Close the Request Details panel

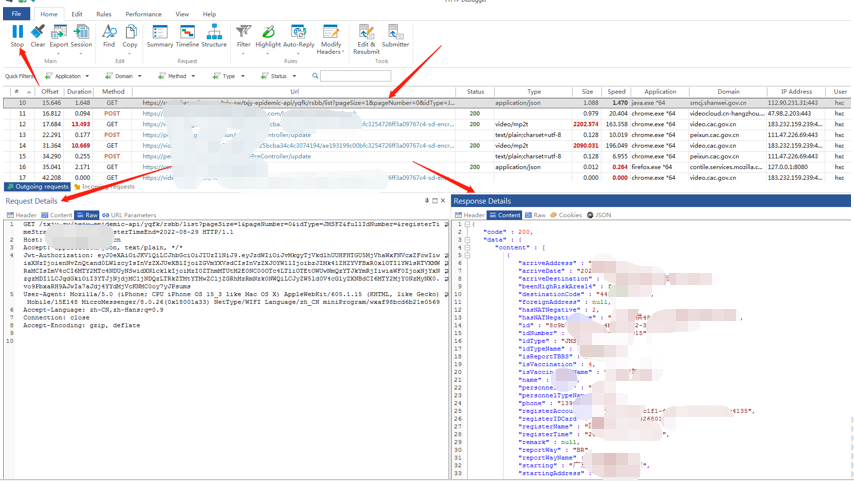pos(443,200)
